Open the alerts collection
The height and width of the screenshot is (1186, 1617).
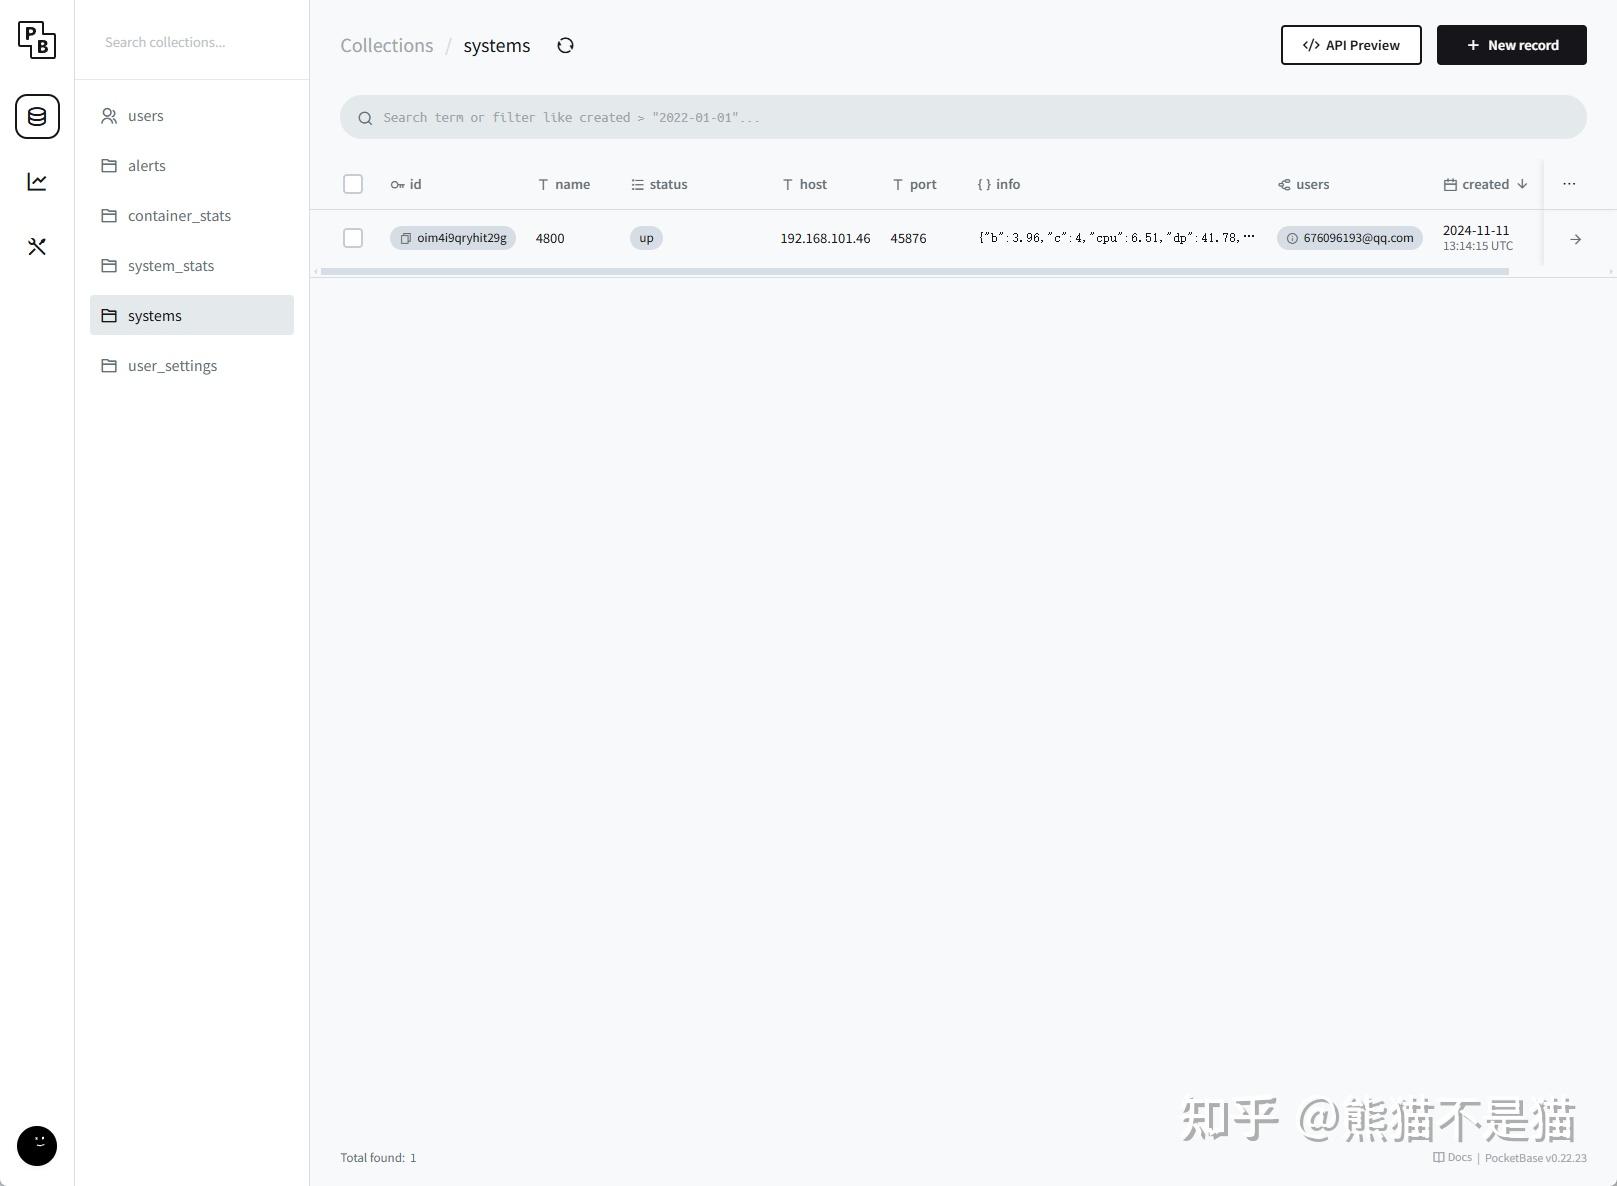click(192, 166)
